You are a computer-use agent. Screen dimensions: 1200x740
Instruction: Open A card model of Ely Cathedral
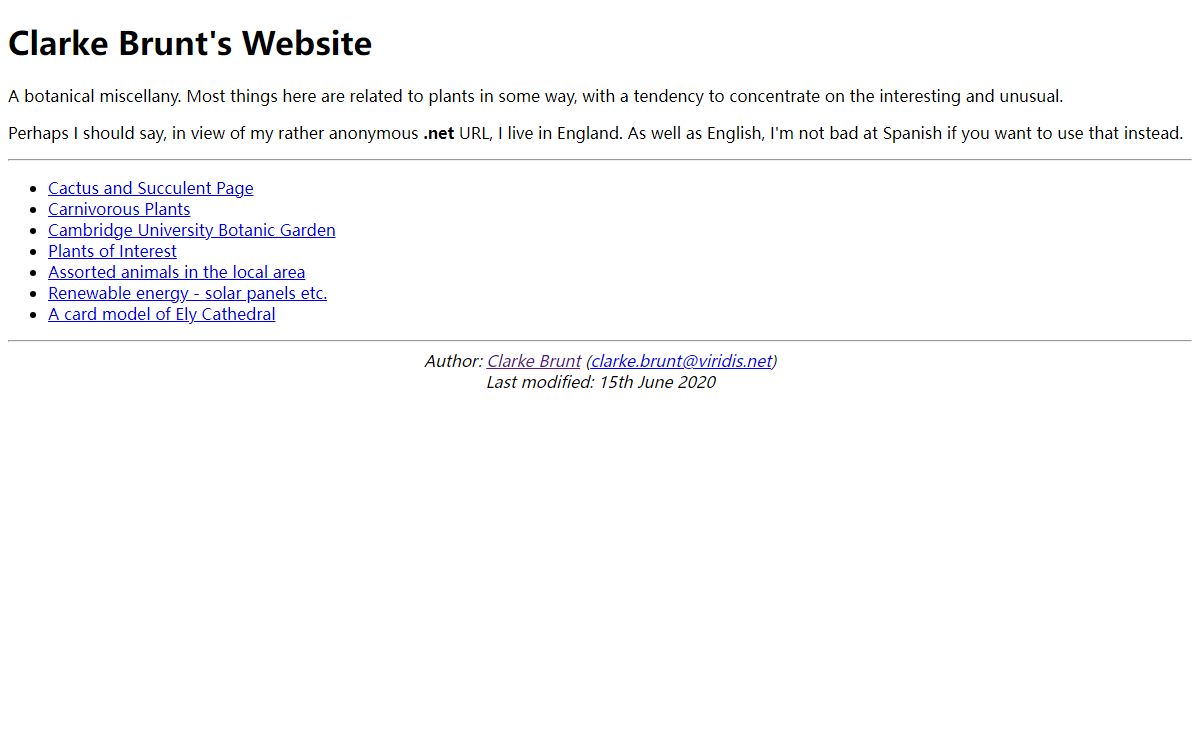(x=162, y=314)
